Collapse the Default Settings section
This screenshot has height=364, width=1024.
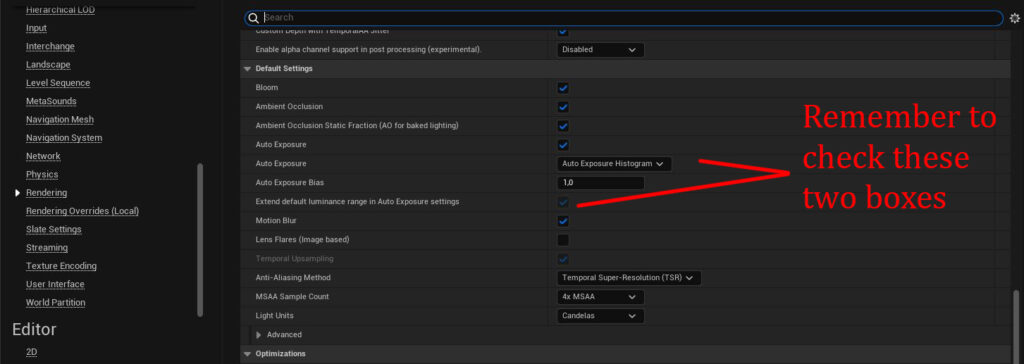coord(248,69)
